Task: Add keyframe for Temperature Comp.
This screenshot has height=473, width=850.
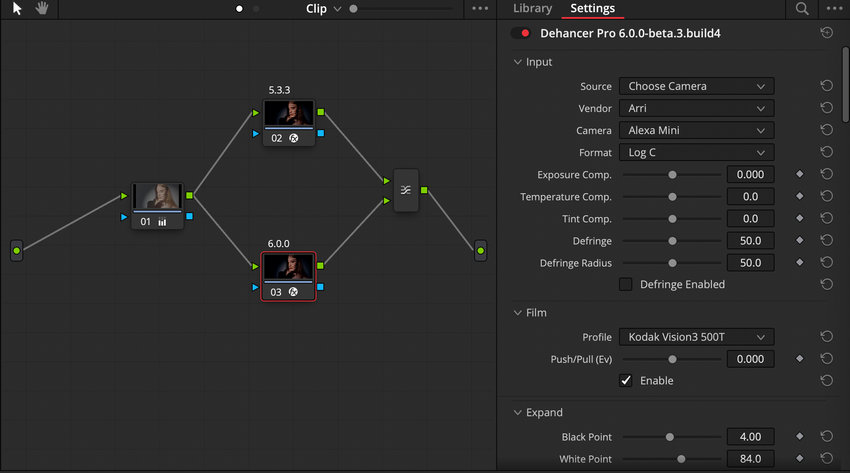Action: pyautogui.click(x=800, y=196)
